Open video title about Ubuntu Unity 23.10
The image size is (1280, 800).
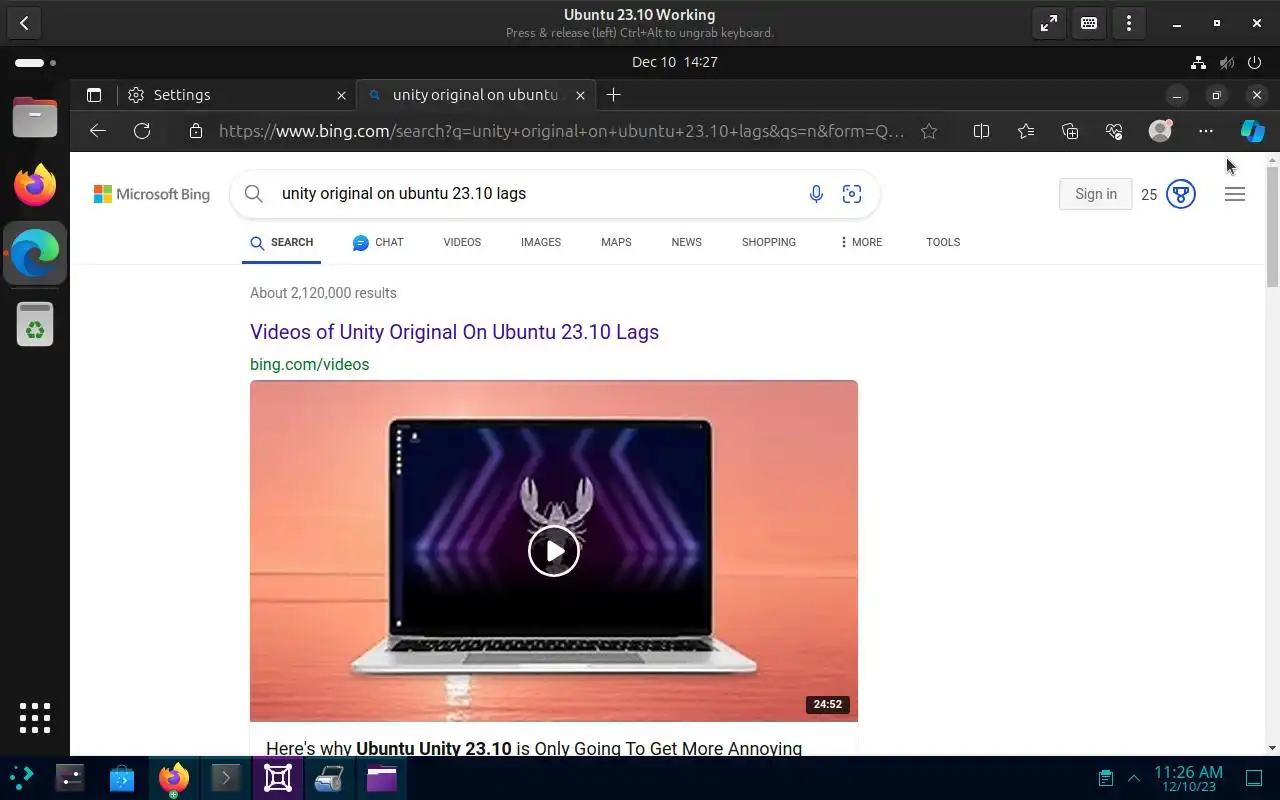coord(534,748)
